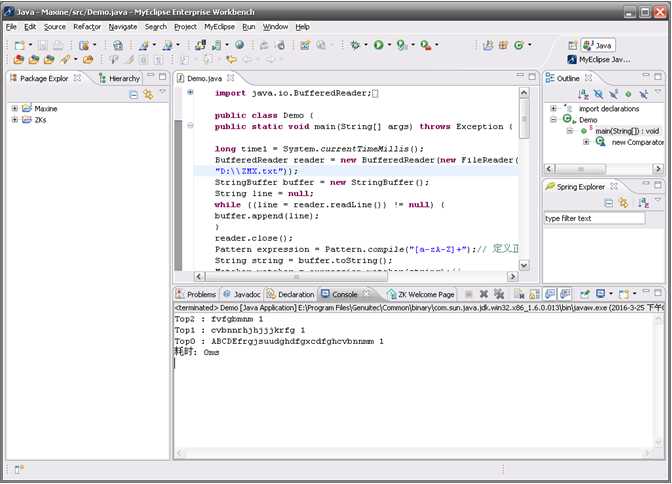
Task: Toggle Hide Static Members in Outline
Action: pyautogui.click(x=613, y=94)
